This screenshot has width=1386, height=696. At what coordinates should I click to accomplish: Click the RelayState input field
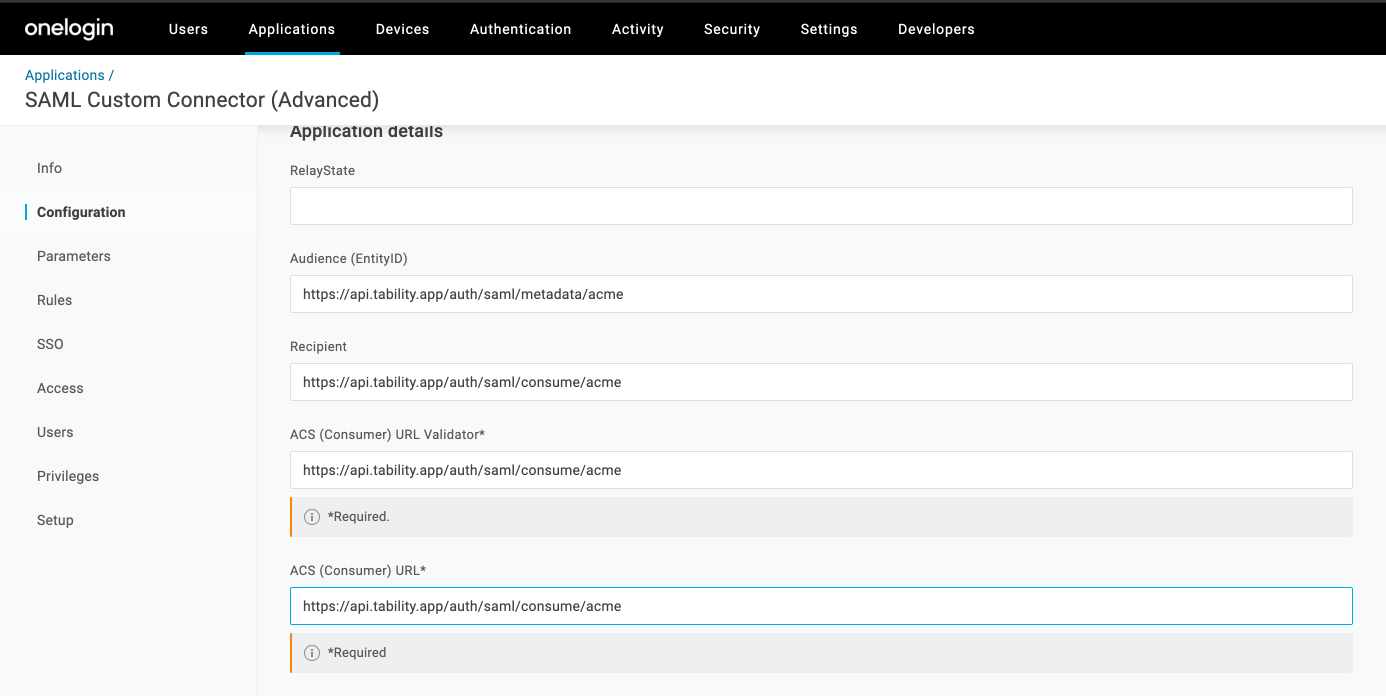(x=820, y=206)
